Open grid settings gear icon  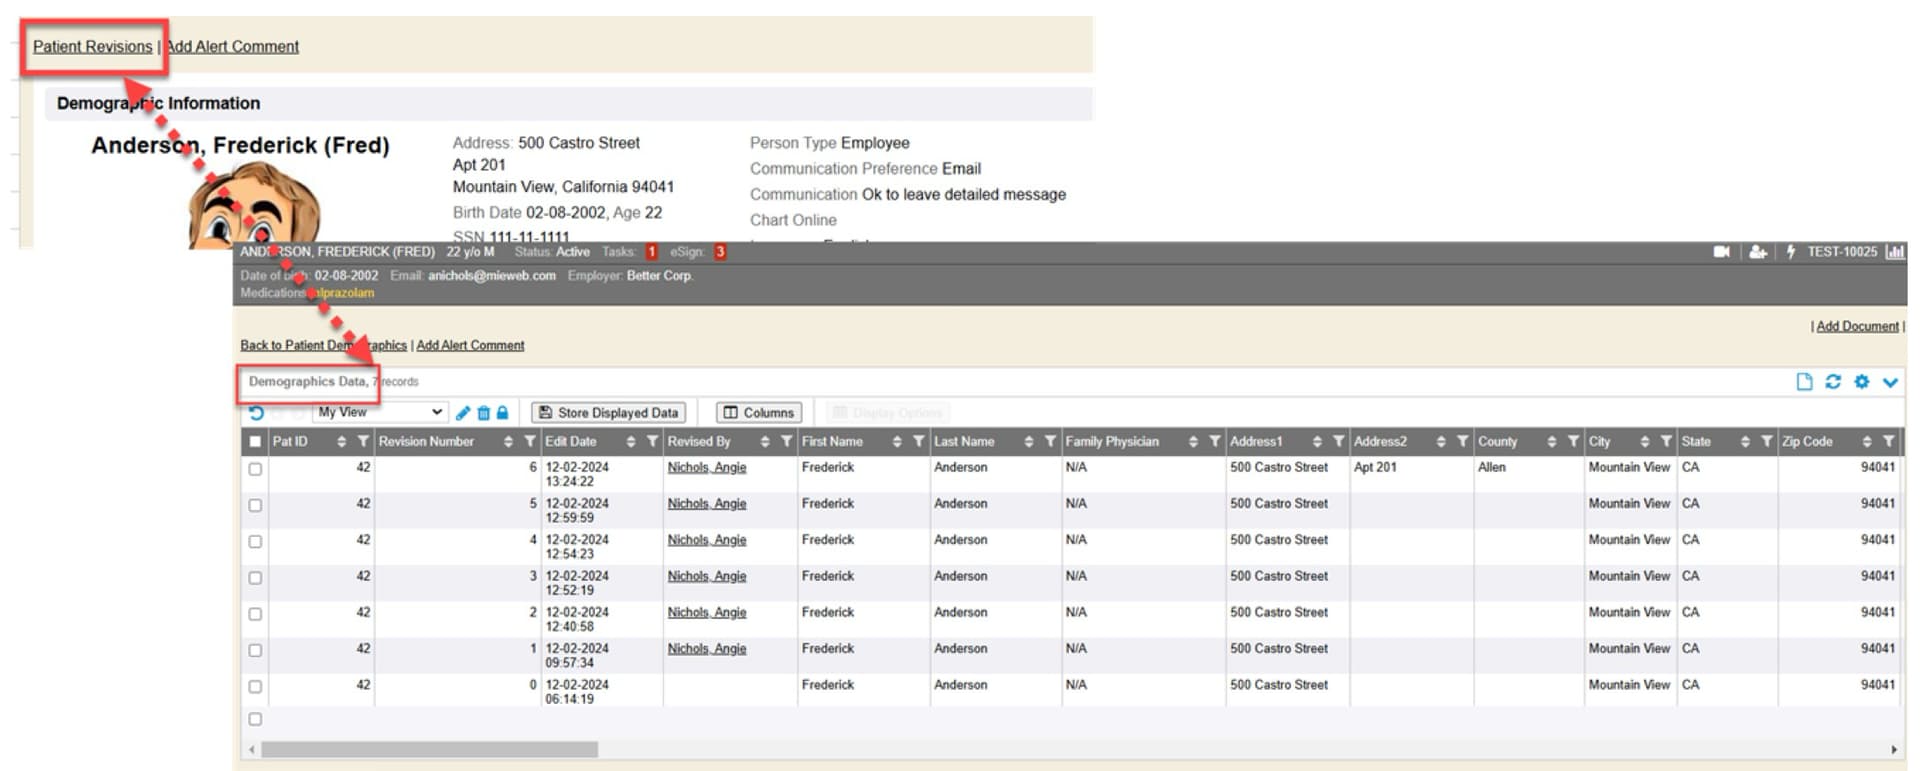click(1861, 382)
